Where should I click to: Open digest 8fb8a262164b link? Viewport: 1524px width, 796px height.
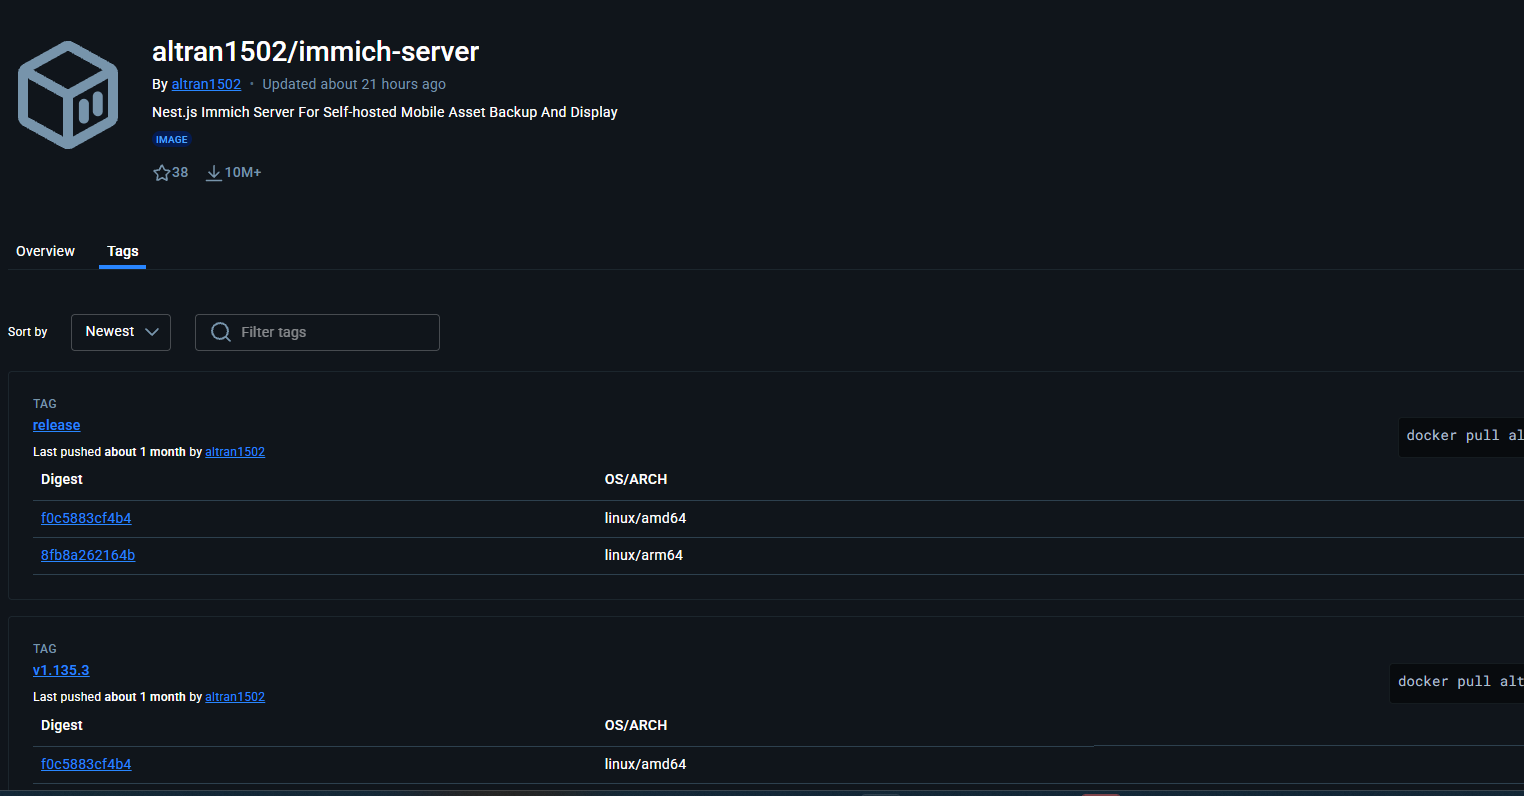point(88,555)
